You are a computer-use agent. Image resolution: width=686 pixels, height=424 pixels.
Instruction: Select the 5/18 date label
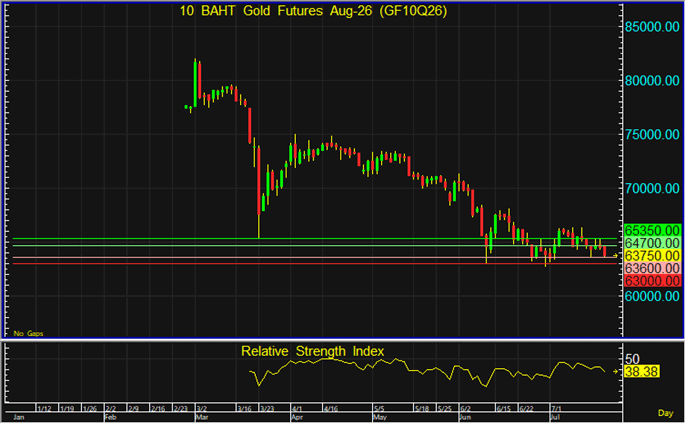point(422,409)
